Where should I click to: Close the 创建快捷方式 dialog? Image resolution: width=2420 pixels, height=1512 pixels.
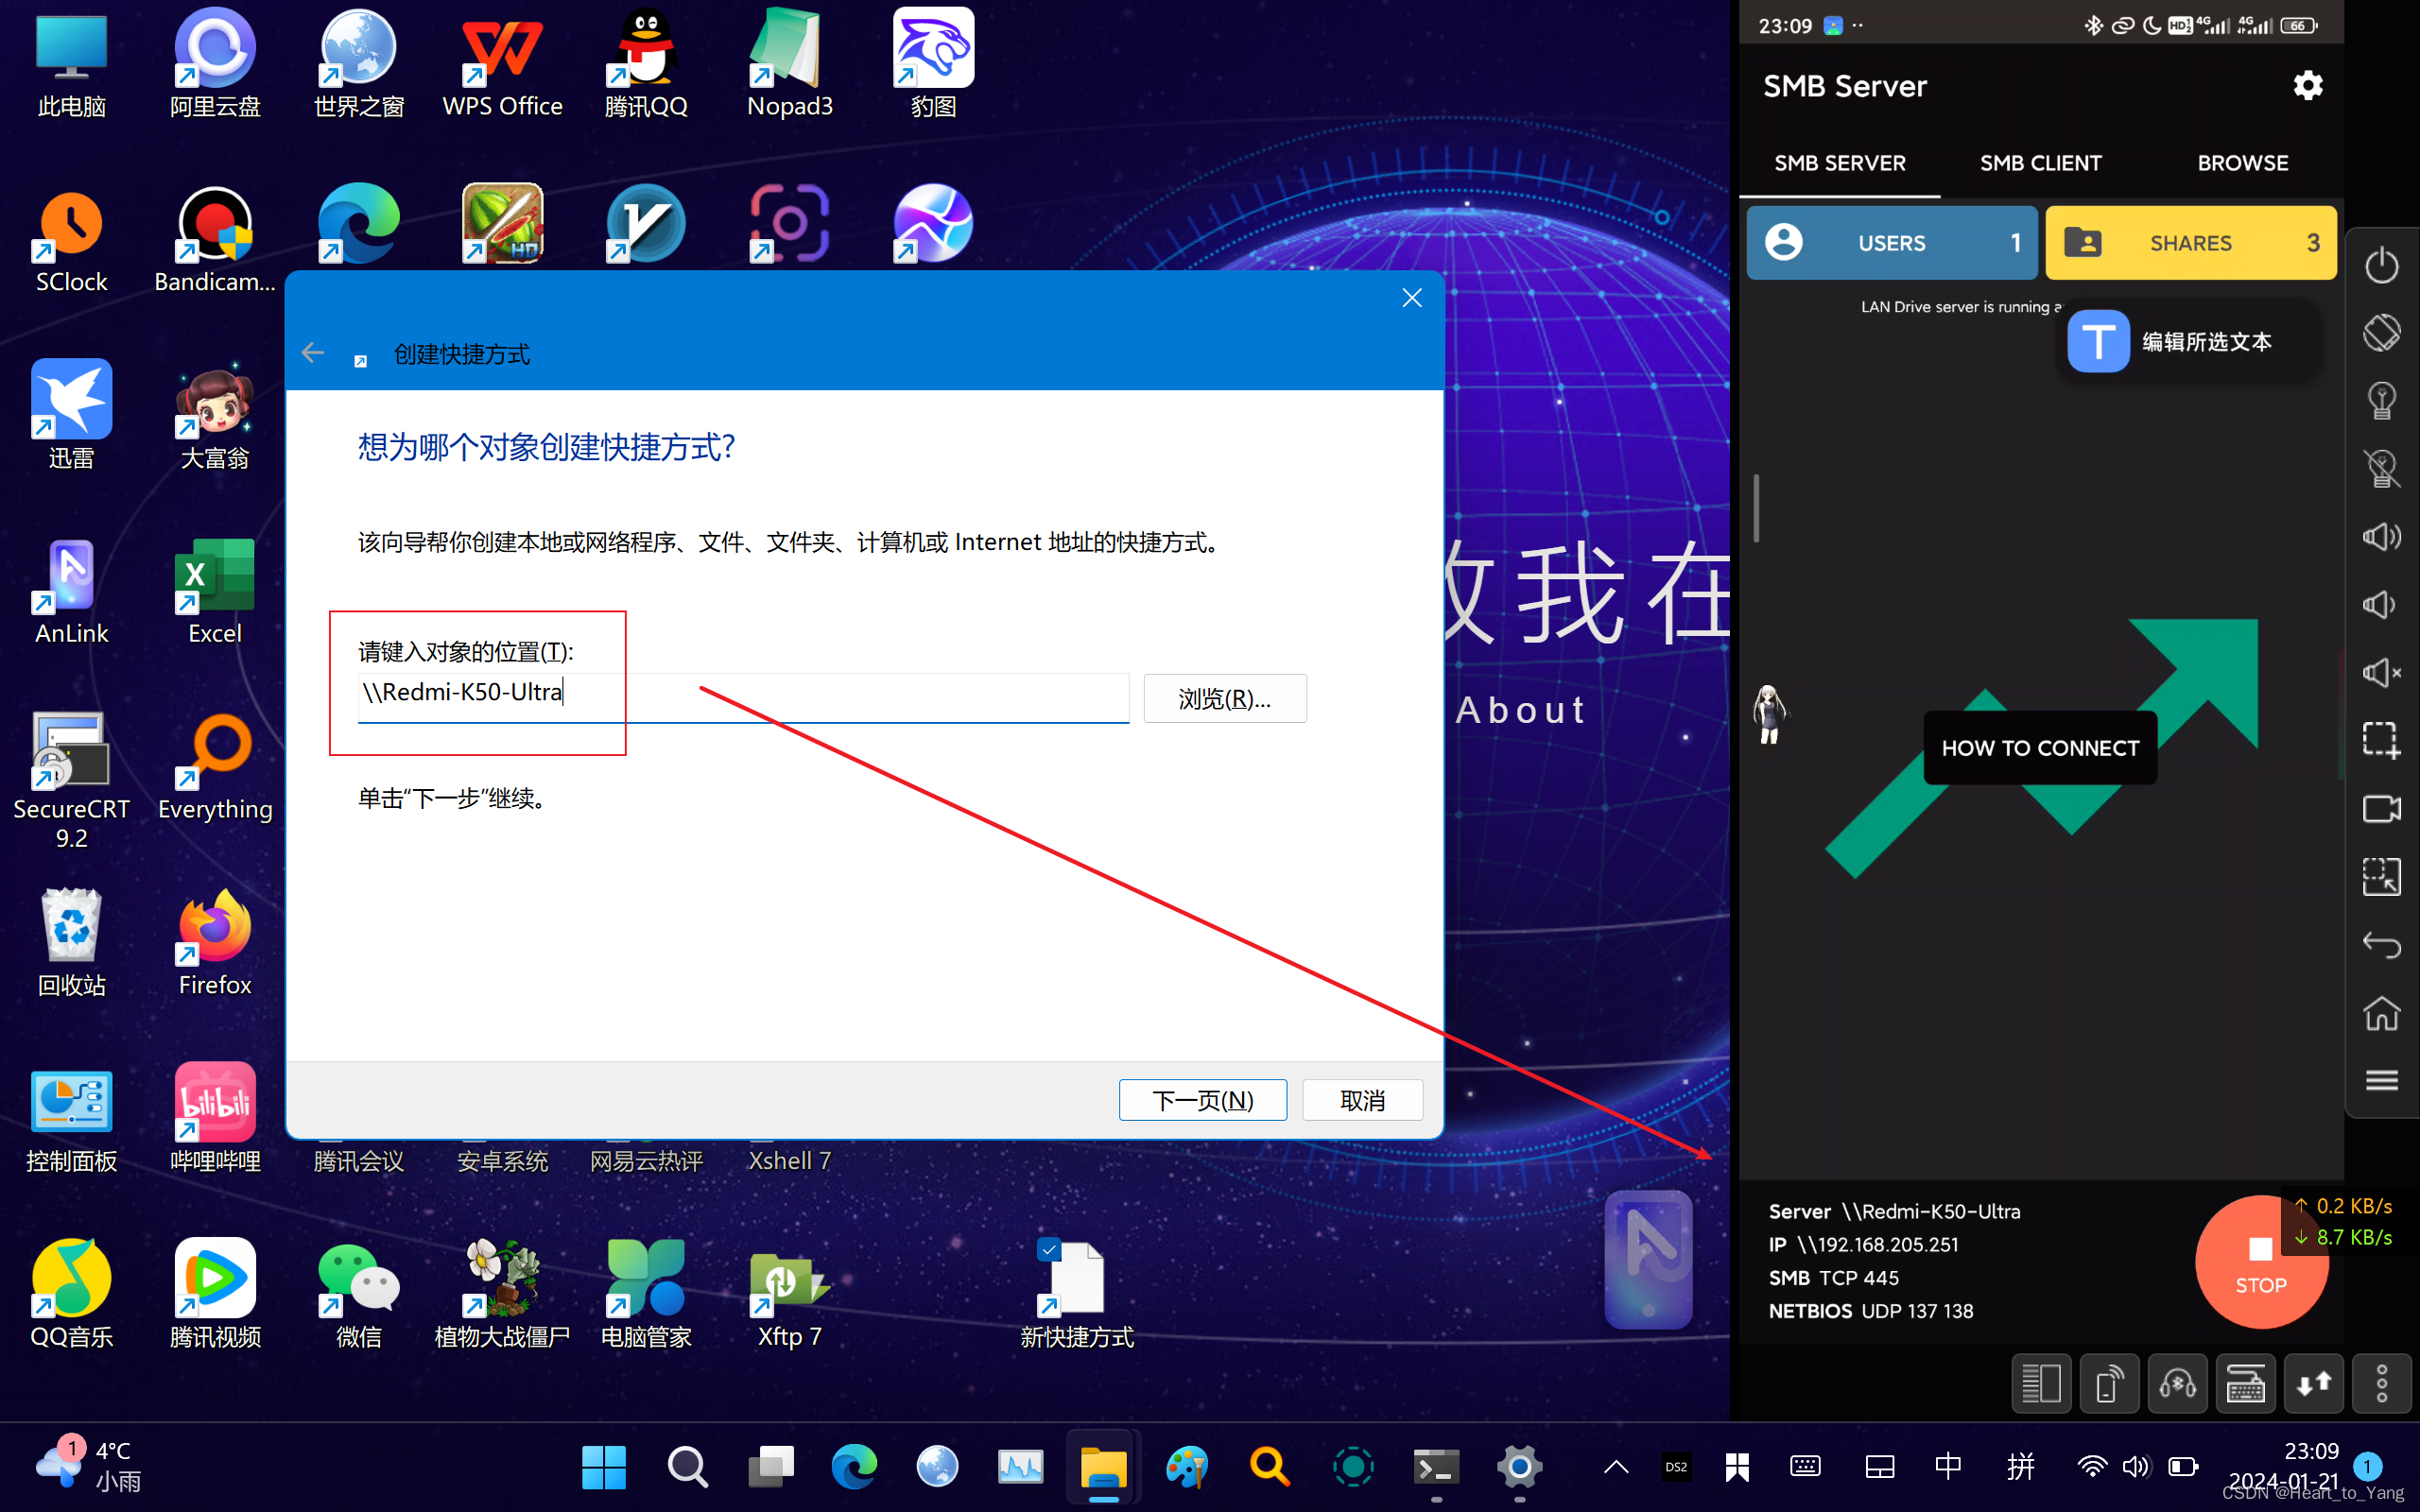click(1411, 298)
